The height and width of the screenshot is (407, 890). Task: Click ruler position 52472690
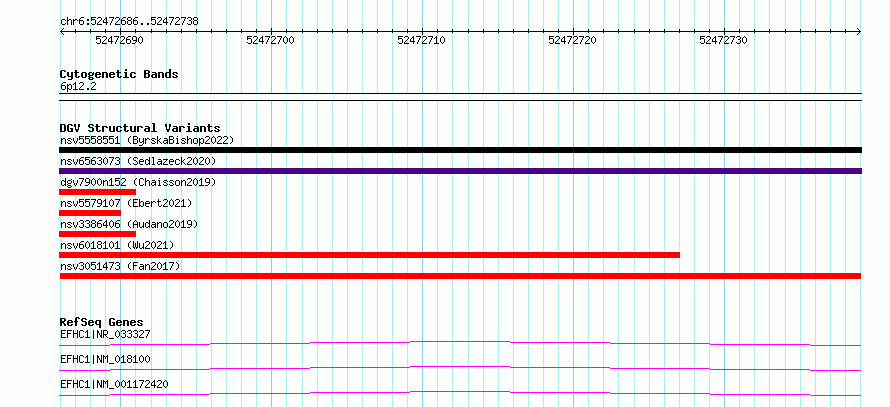(119, 41)
